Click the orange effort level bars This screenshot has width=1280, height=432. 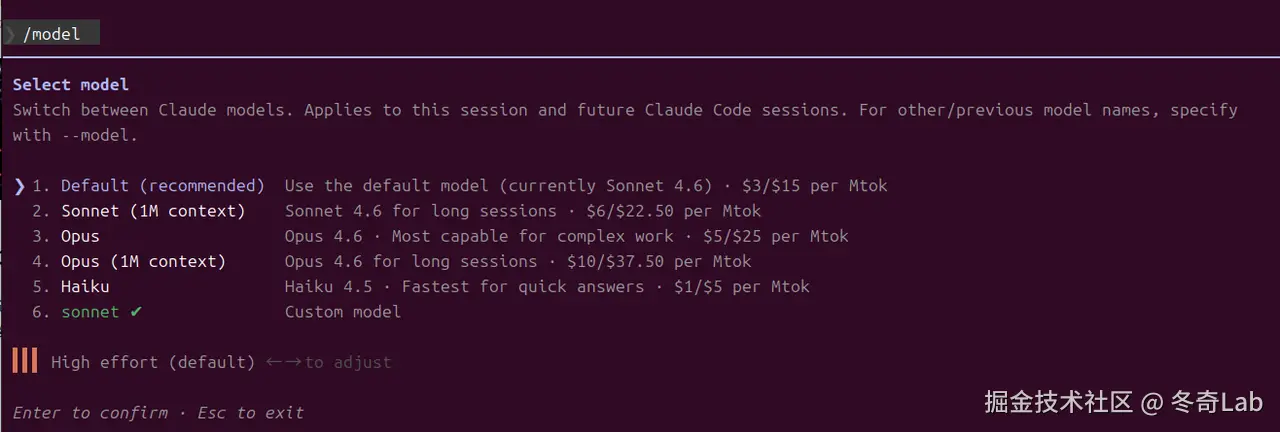pyautogui.click(x=25, y=361)
